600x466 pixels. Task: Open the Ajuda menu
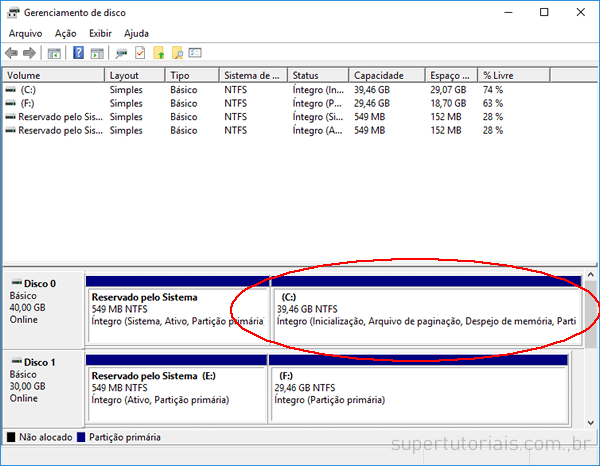[136, 33]
